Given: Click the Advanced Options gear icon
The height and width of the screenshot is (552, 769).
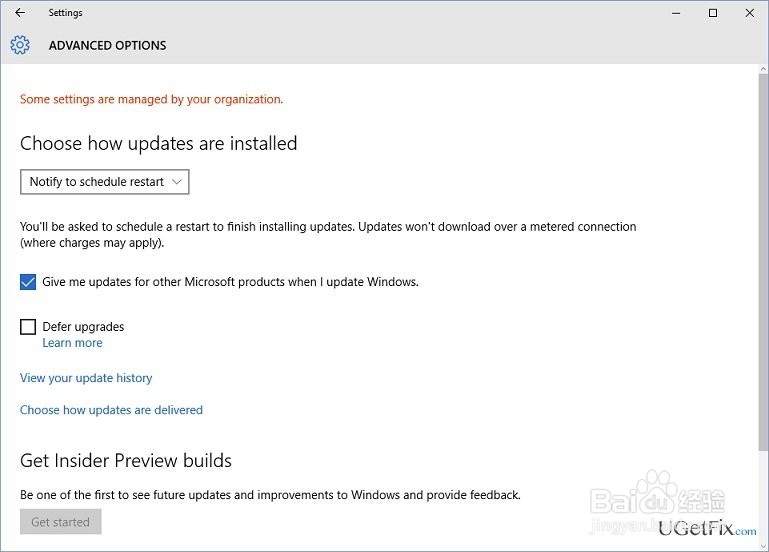Looking at the screenshot, I should coord(20,45).
